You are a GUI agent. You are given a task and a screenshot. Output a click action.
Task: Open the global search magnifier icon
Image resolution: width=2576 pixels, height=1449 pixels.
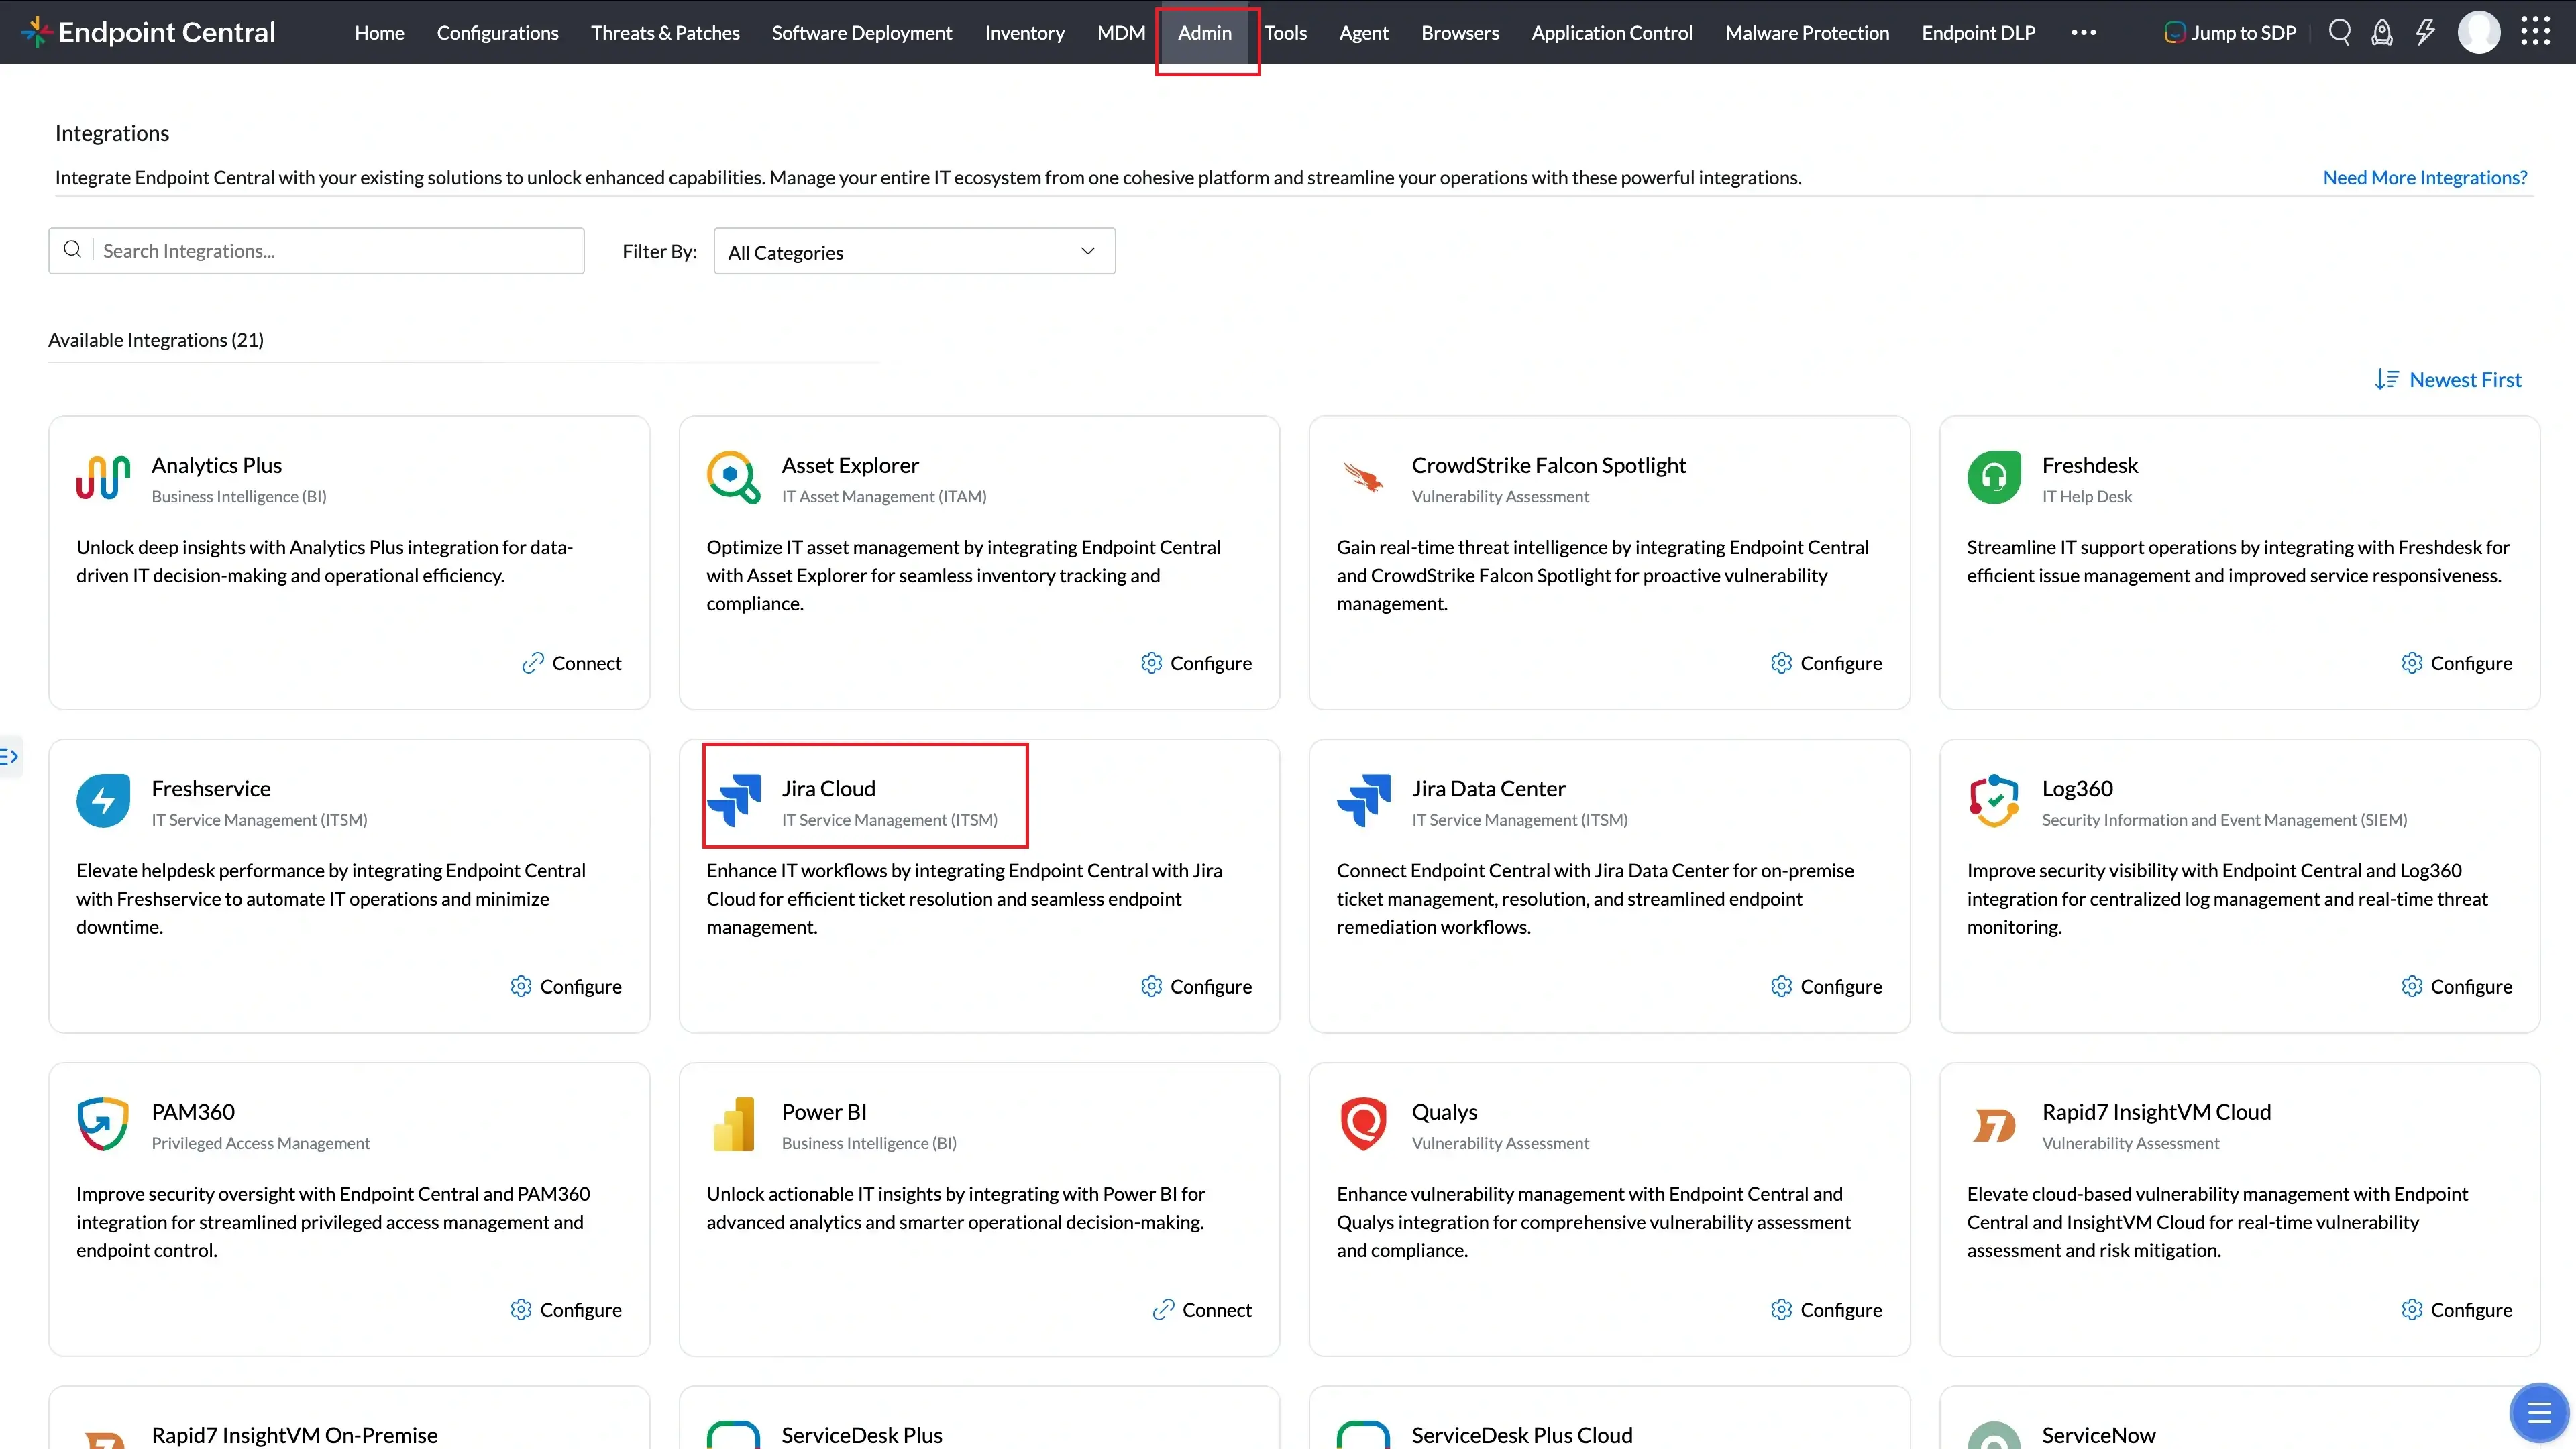click(2340, 32)
